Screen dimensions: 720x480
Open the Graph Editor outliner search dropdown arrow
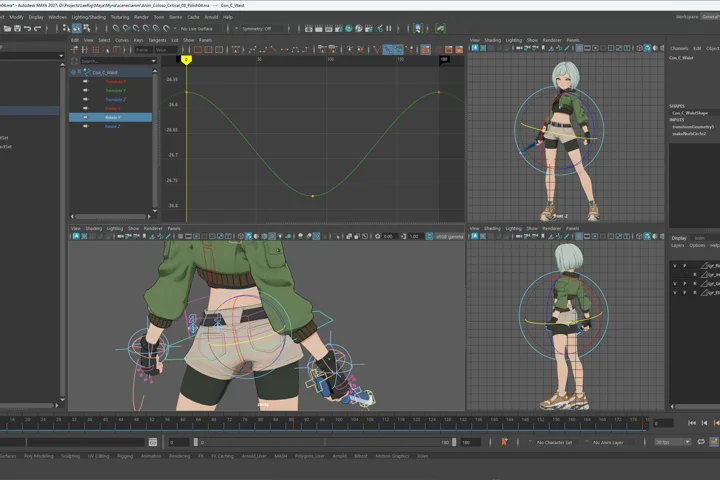tap(153, 61)
